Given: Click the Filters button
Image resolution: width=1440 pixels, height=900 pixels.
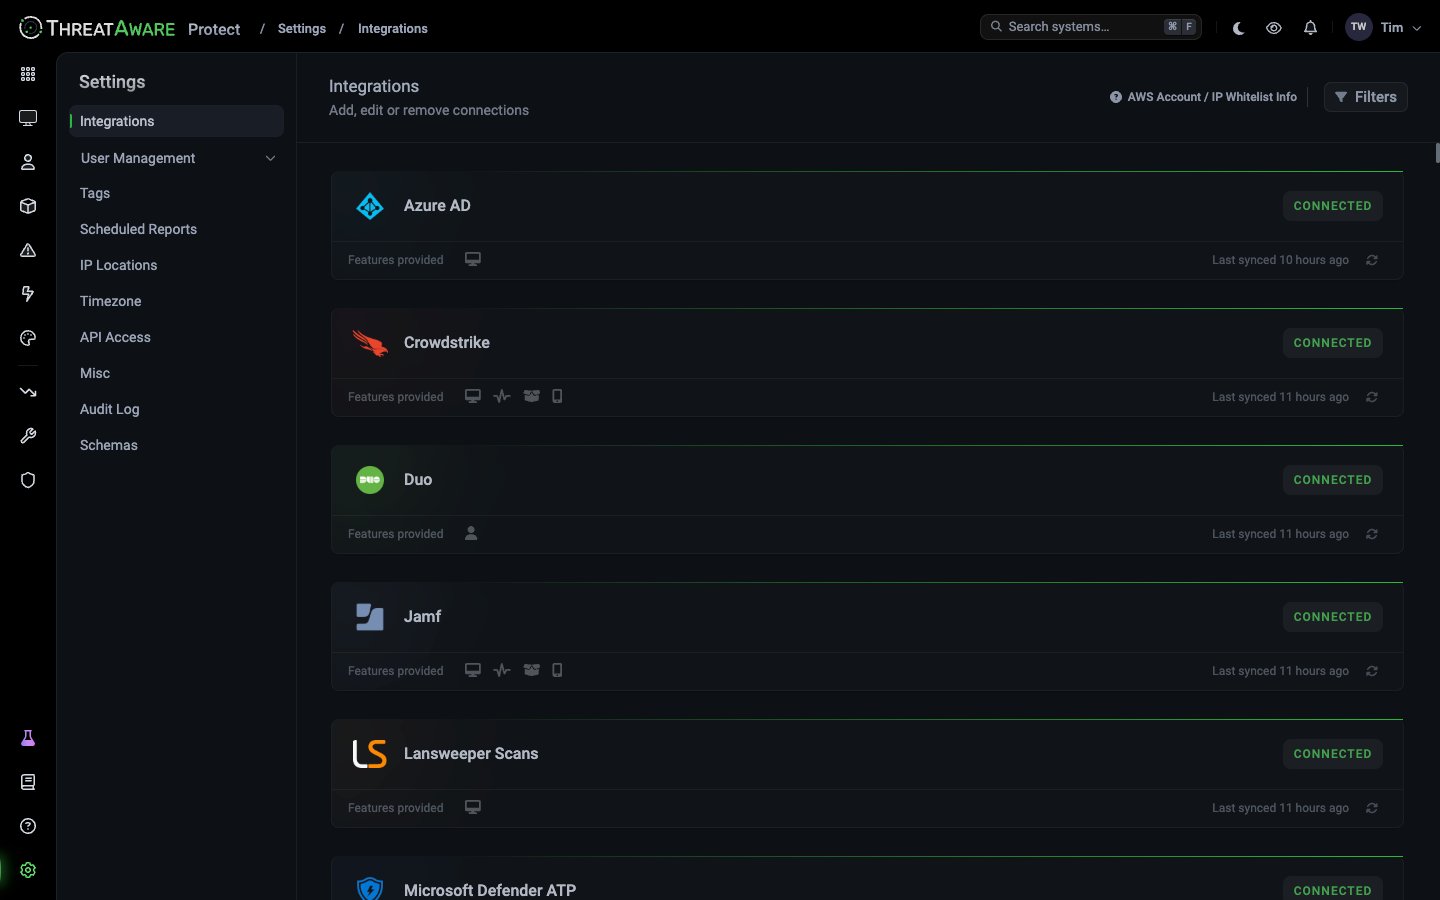Looking at the screenshot, I should click(1366, 97).
